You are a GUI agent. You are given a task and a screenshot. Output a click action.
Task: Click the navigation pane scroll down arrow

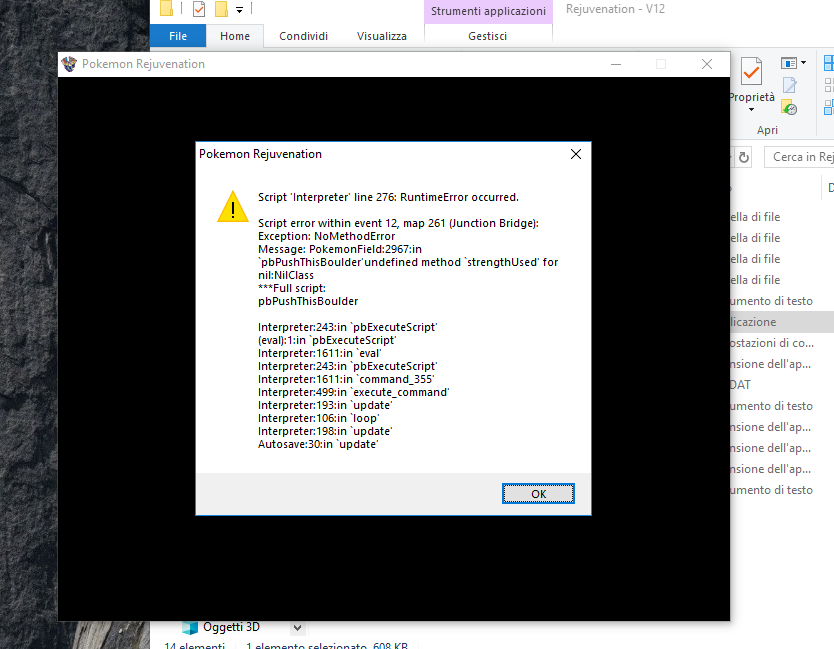pyautogui.click(x=297, y=627)
